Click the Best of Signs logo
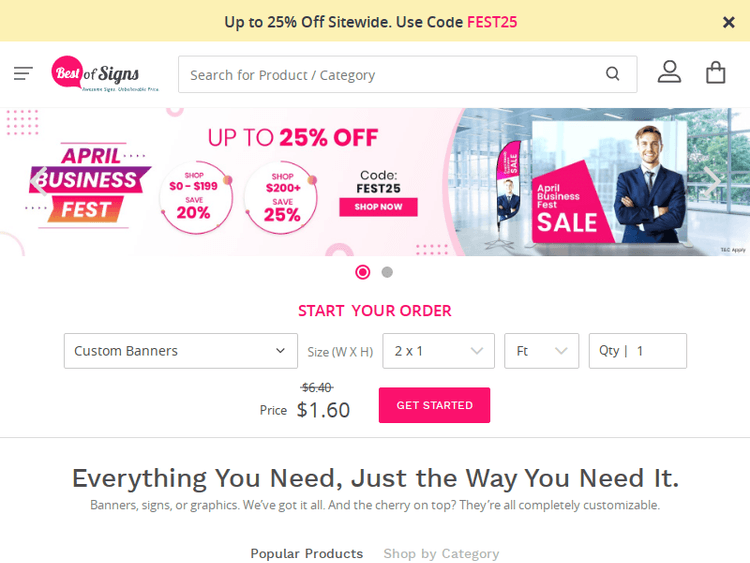 pos(98,74)
